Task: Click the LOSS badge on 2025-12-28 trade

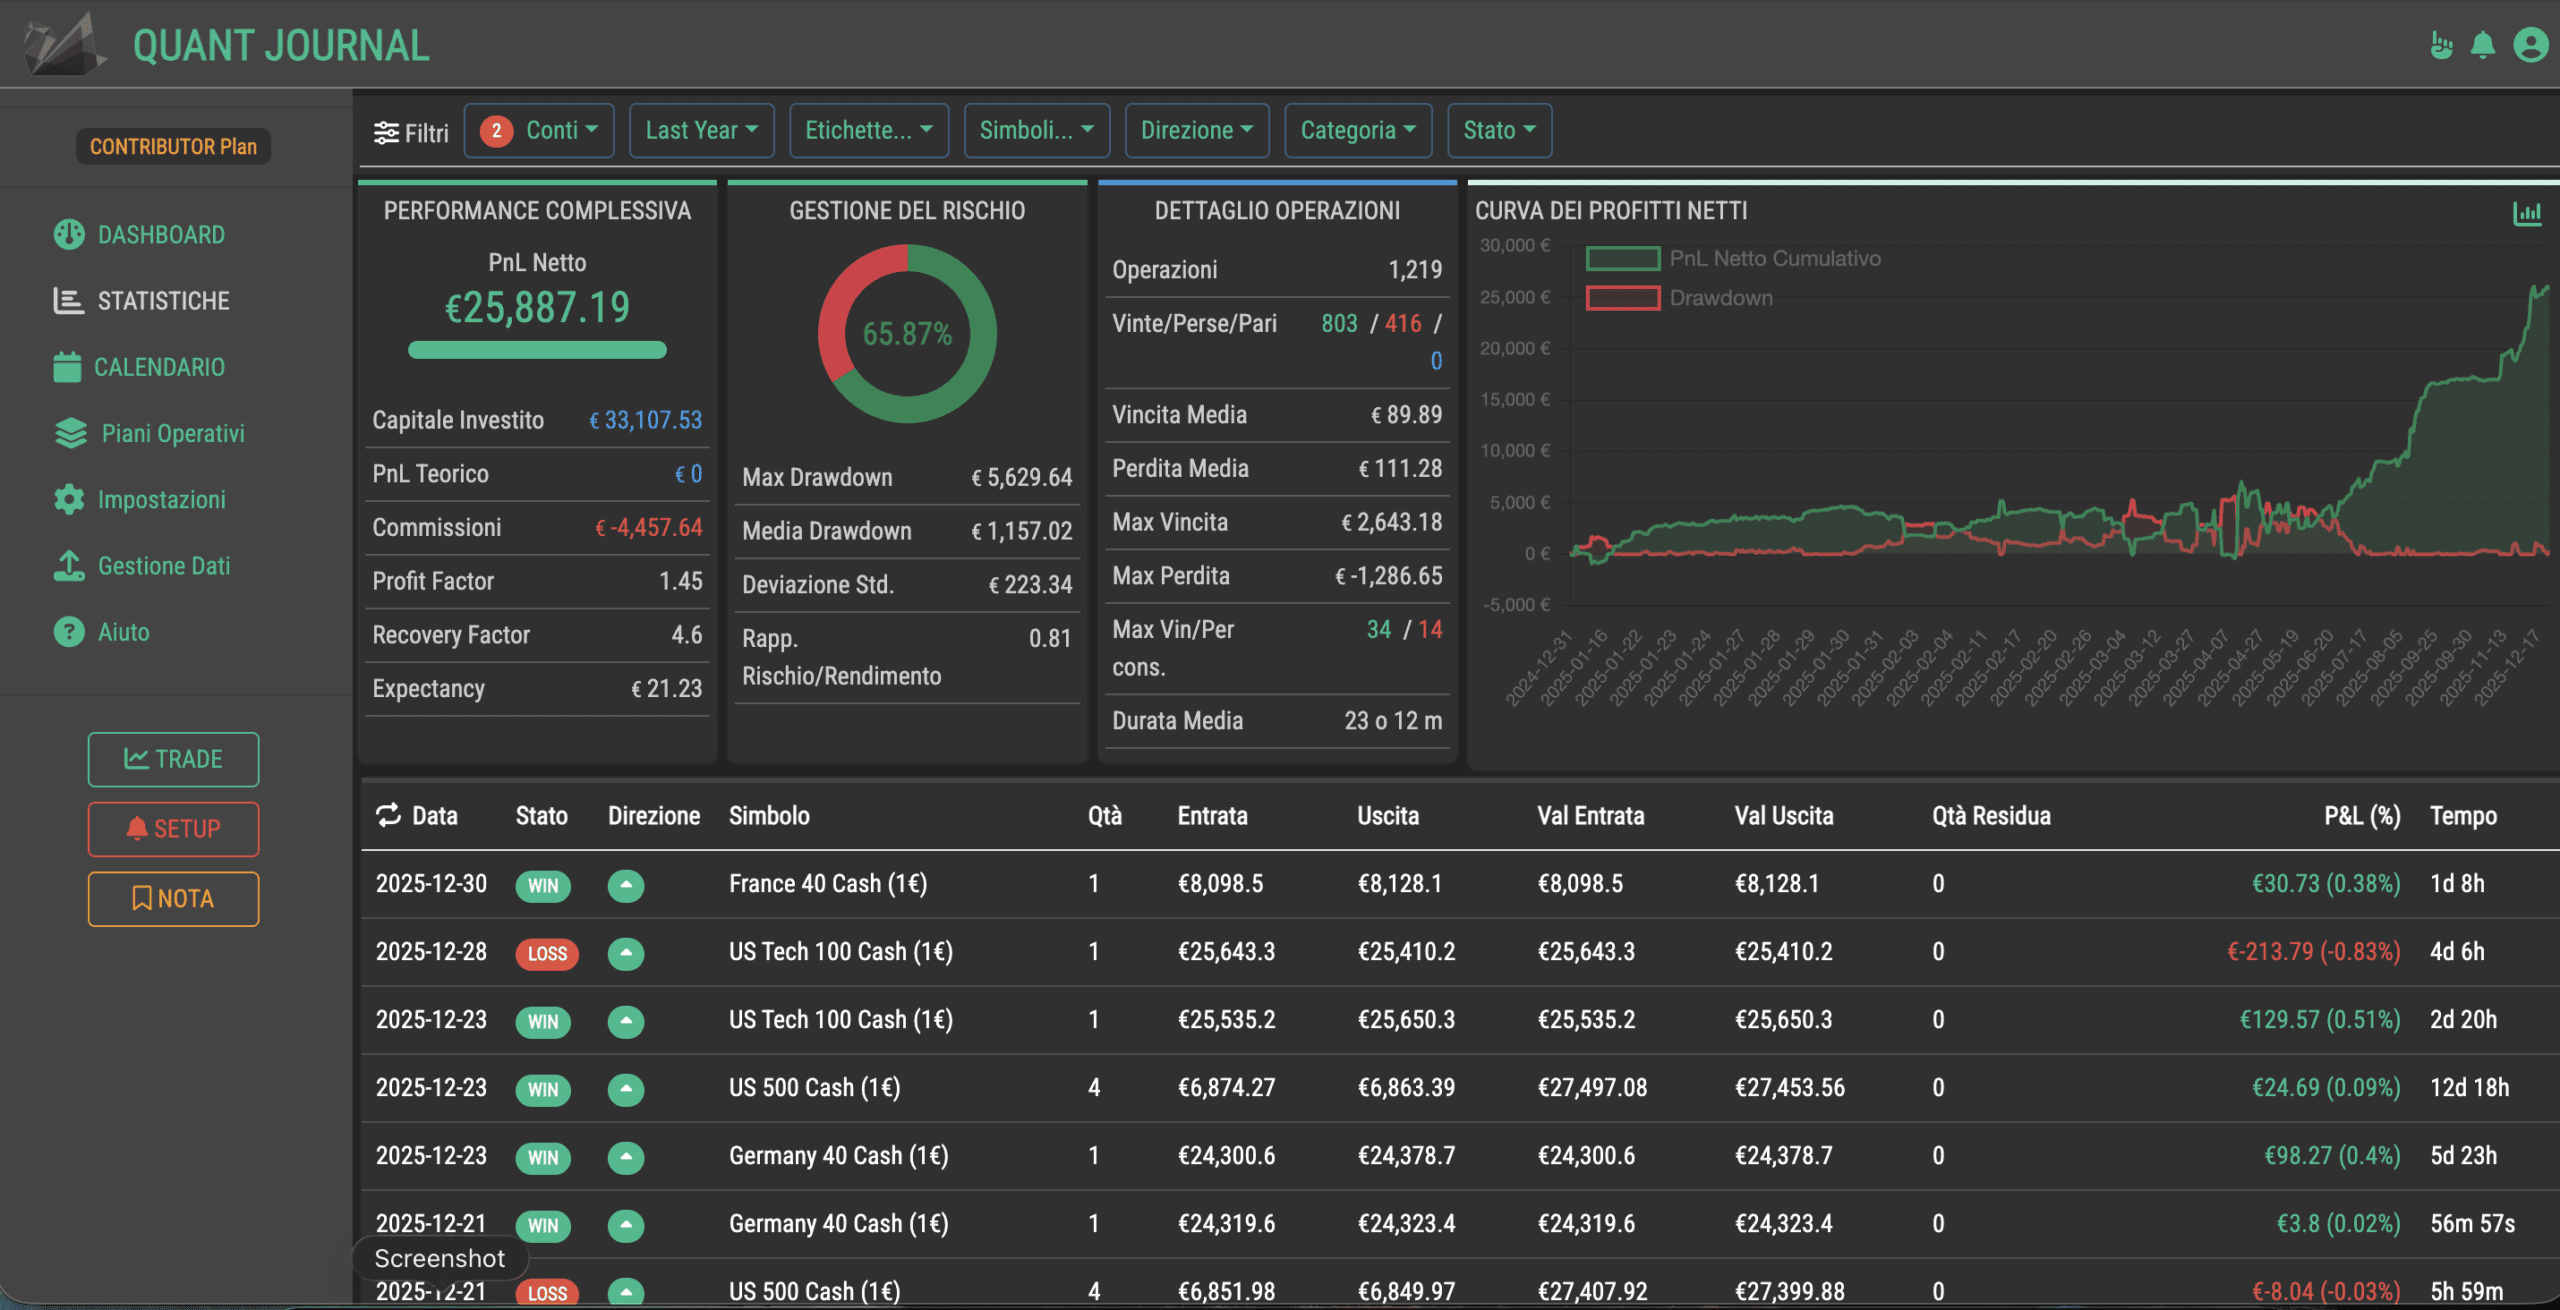Action: coord(547,953)
